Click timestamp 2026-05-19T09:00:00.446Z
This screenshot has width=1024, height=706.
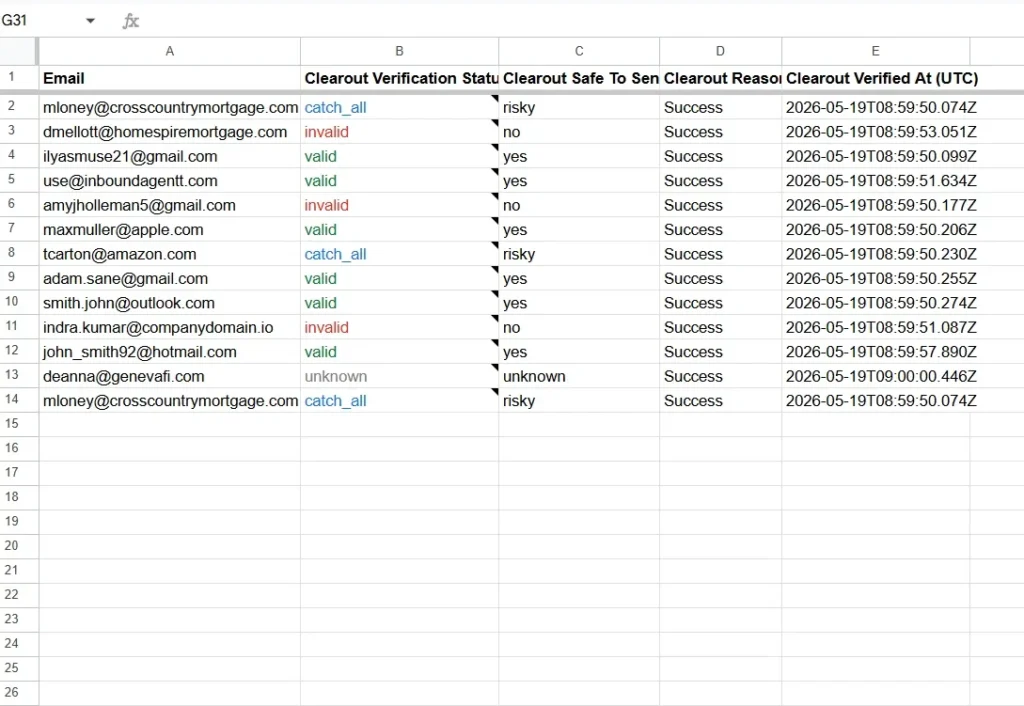click(x=881, y=376)
